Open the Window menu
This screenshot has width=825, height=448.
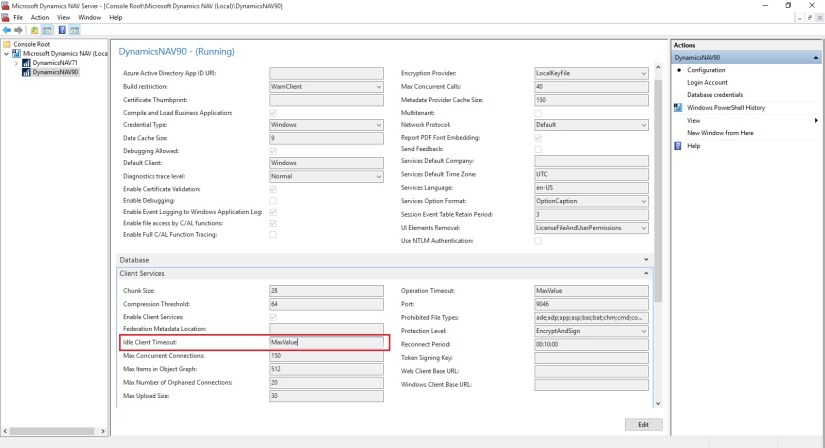pos(89,17)
